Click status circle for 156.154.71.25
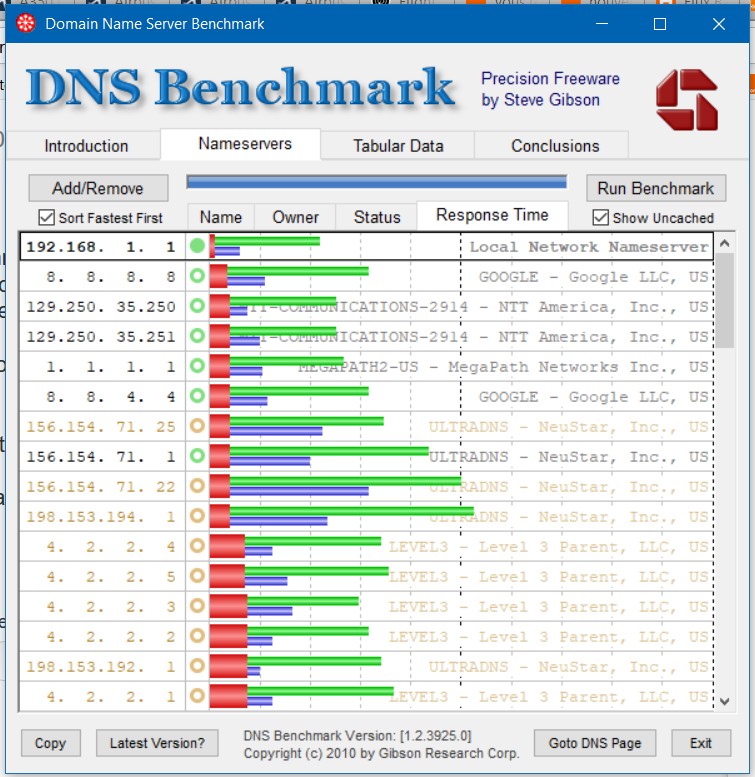755x777 pixels. (197, 426)
